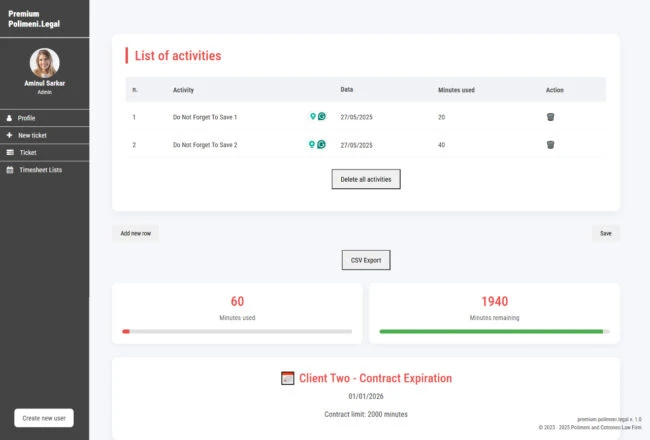Image resolution: width=650 pixels, height=440 pixels.
Task: Delete activity row 1 with trash icon
Action: click(550, 117)
